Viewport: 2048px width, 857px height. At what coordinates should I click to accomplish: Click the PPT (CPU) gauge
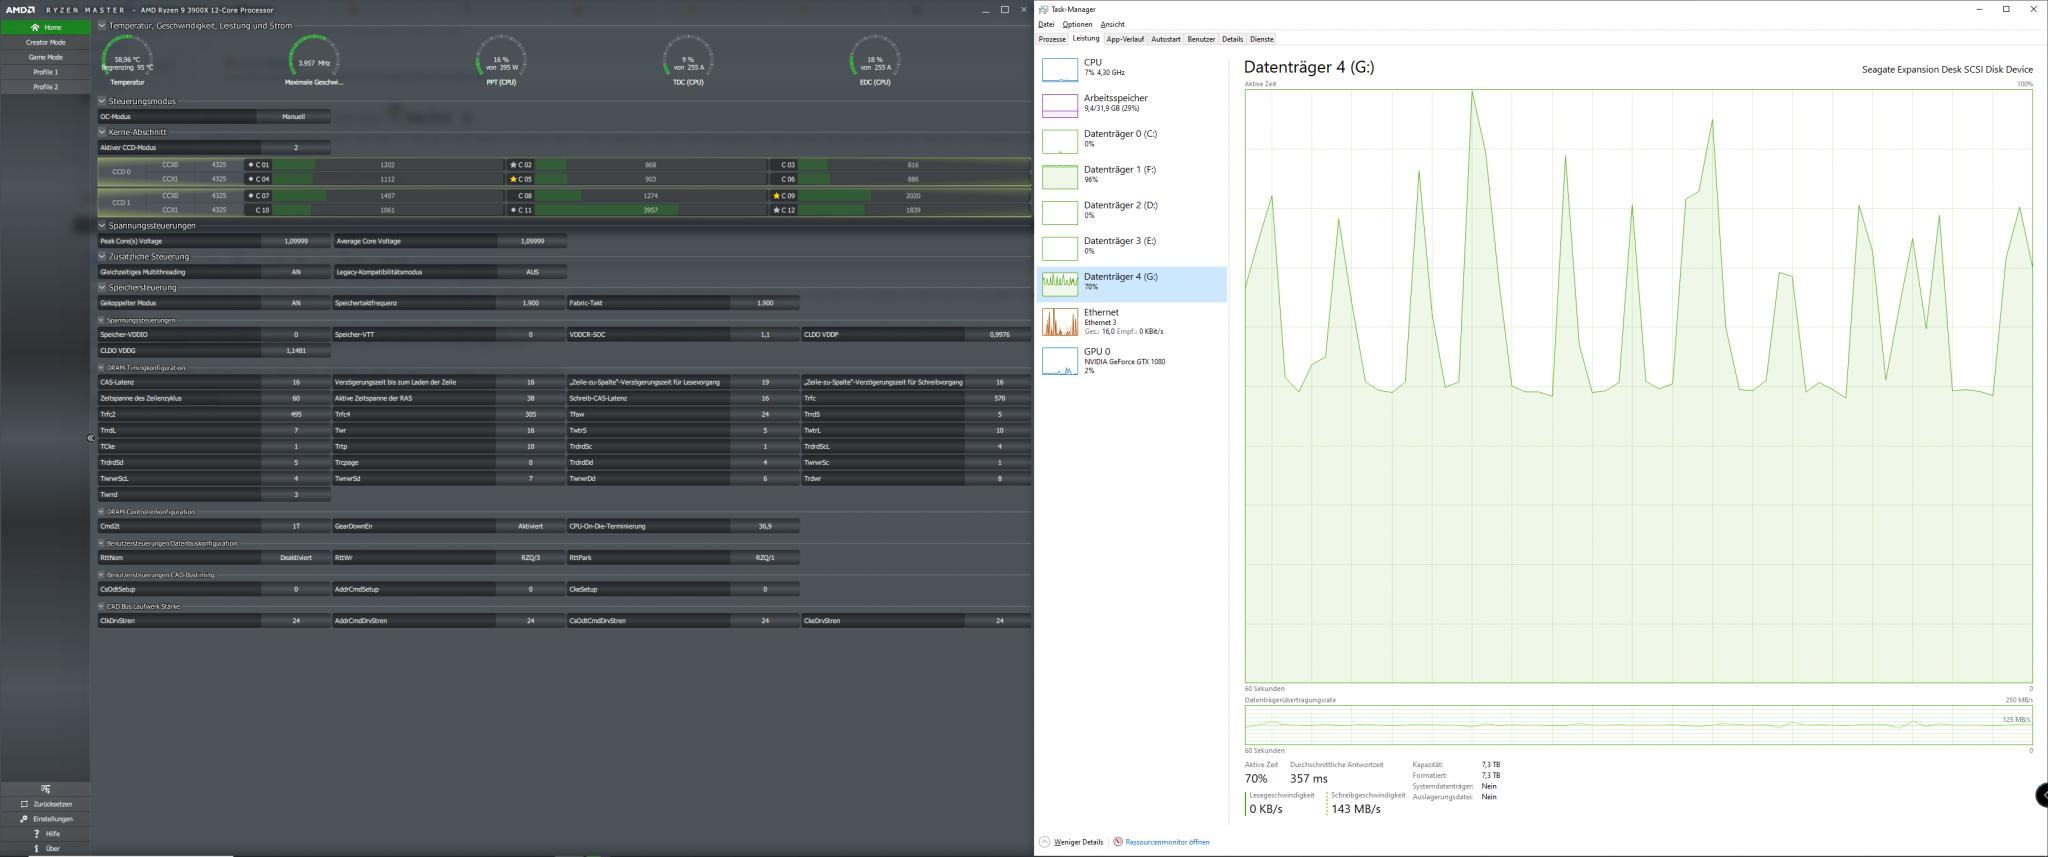point(501,59)
